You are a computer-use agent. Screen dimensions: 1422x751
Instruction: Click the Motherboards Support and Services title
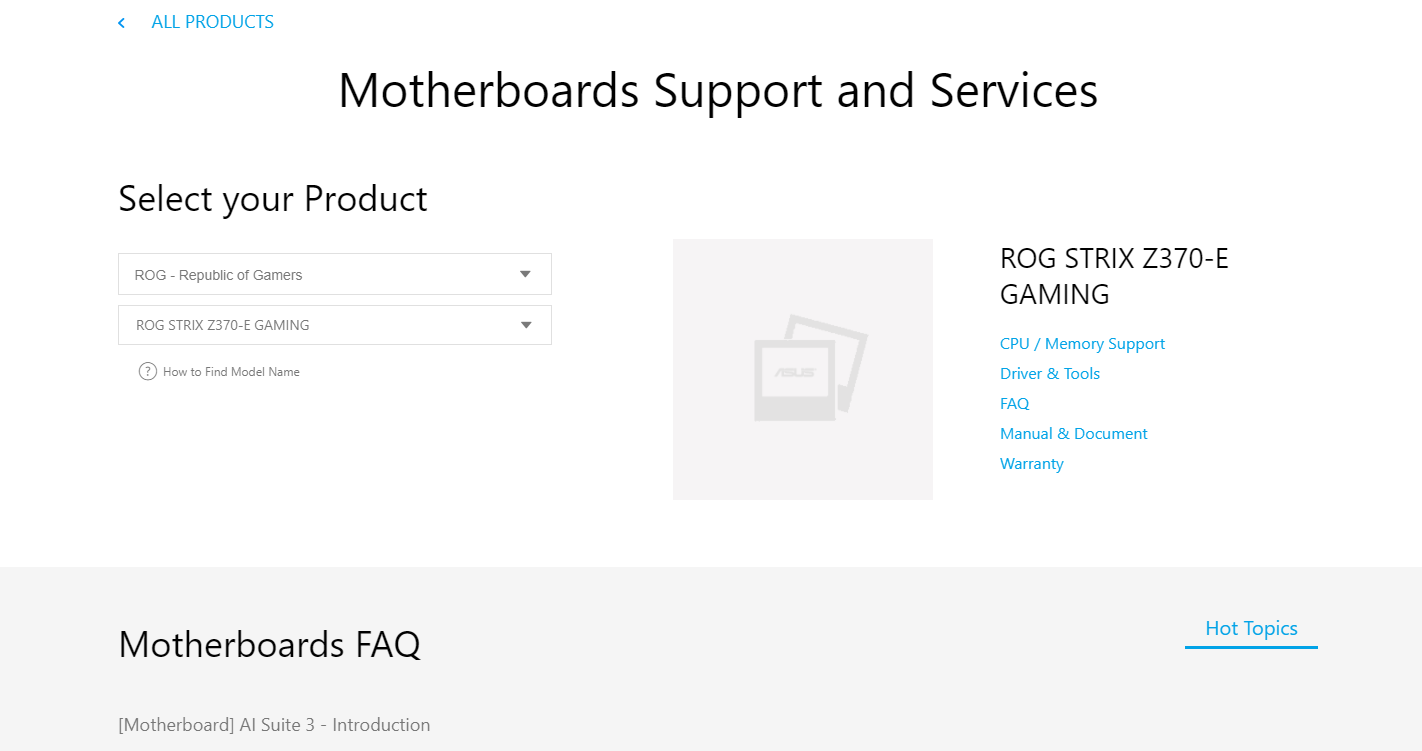coord(718,90)
